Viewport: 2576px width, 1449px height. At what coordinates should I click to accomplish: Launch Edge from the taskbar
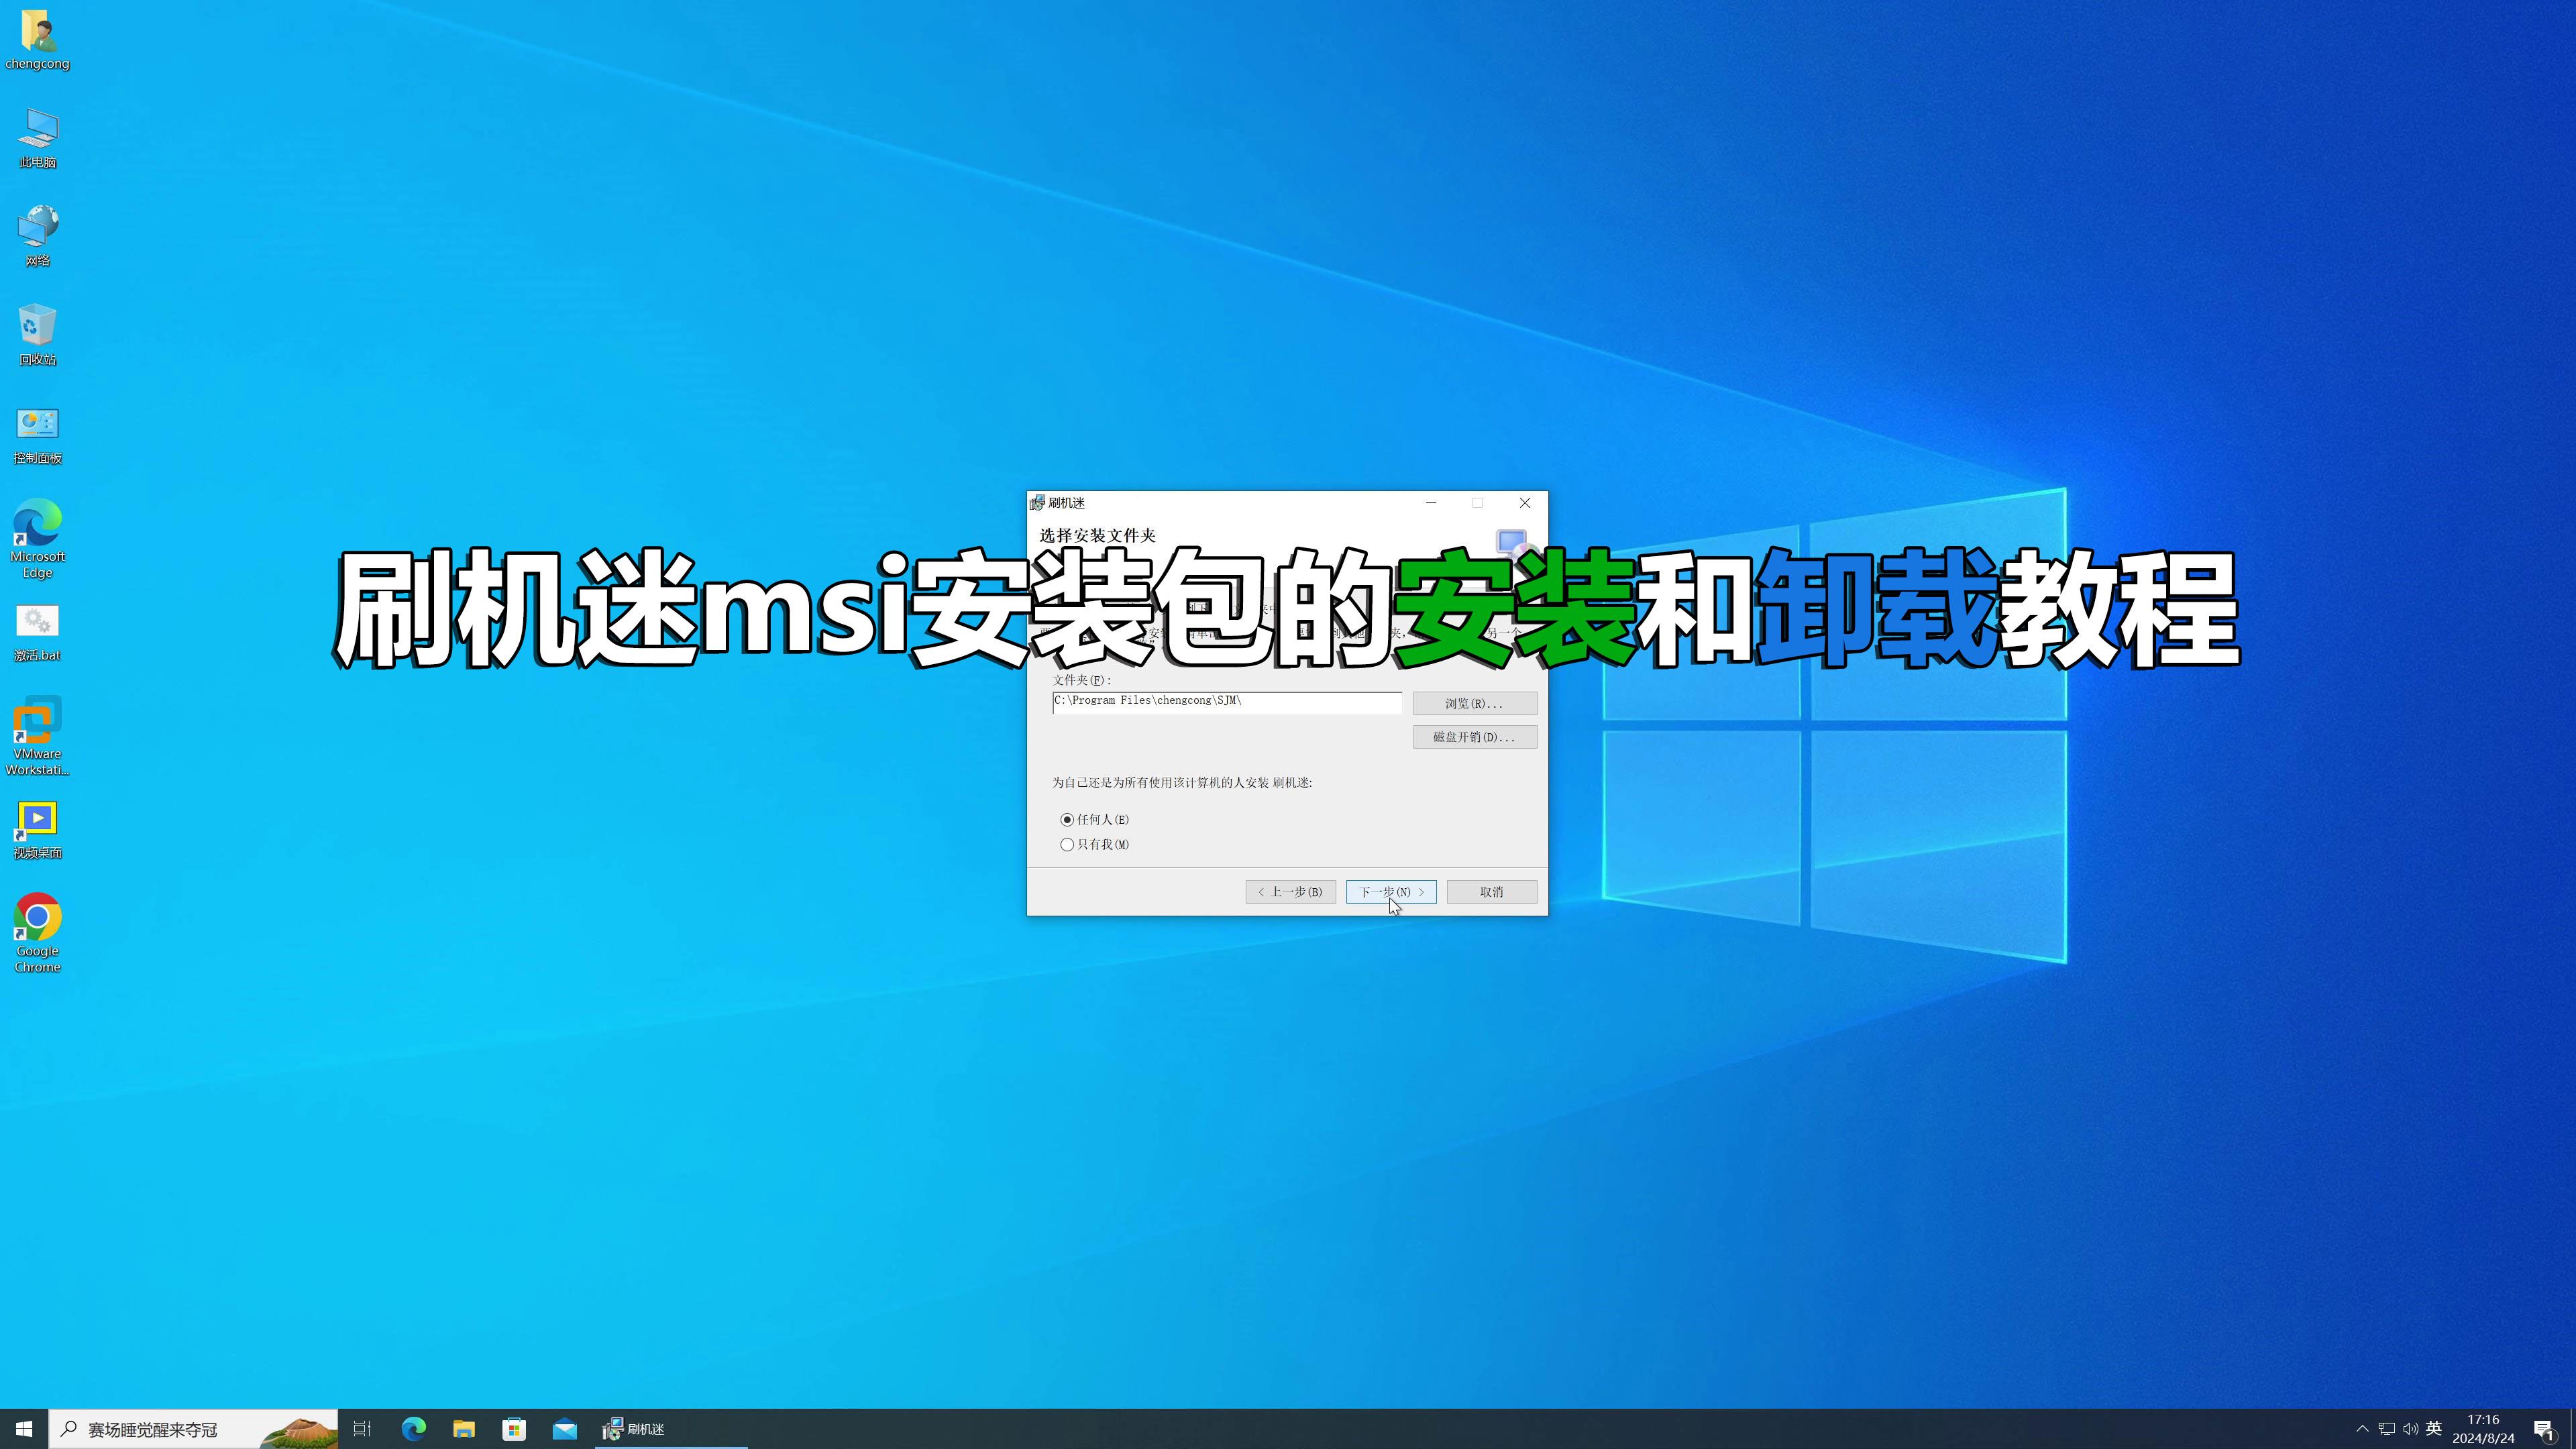point(413,1429)
